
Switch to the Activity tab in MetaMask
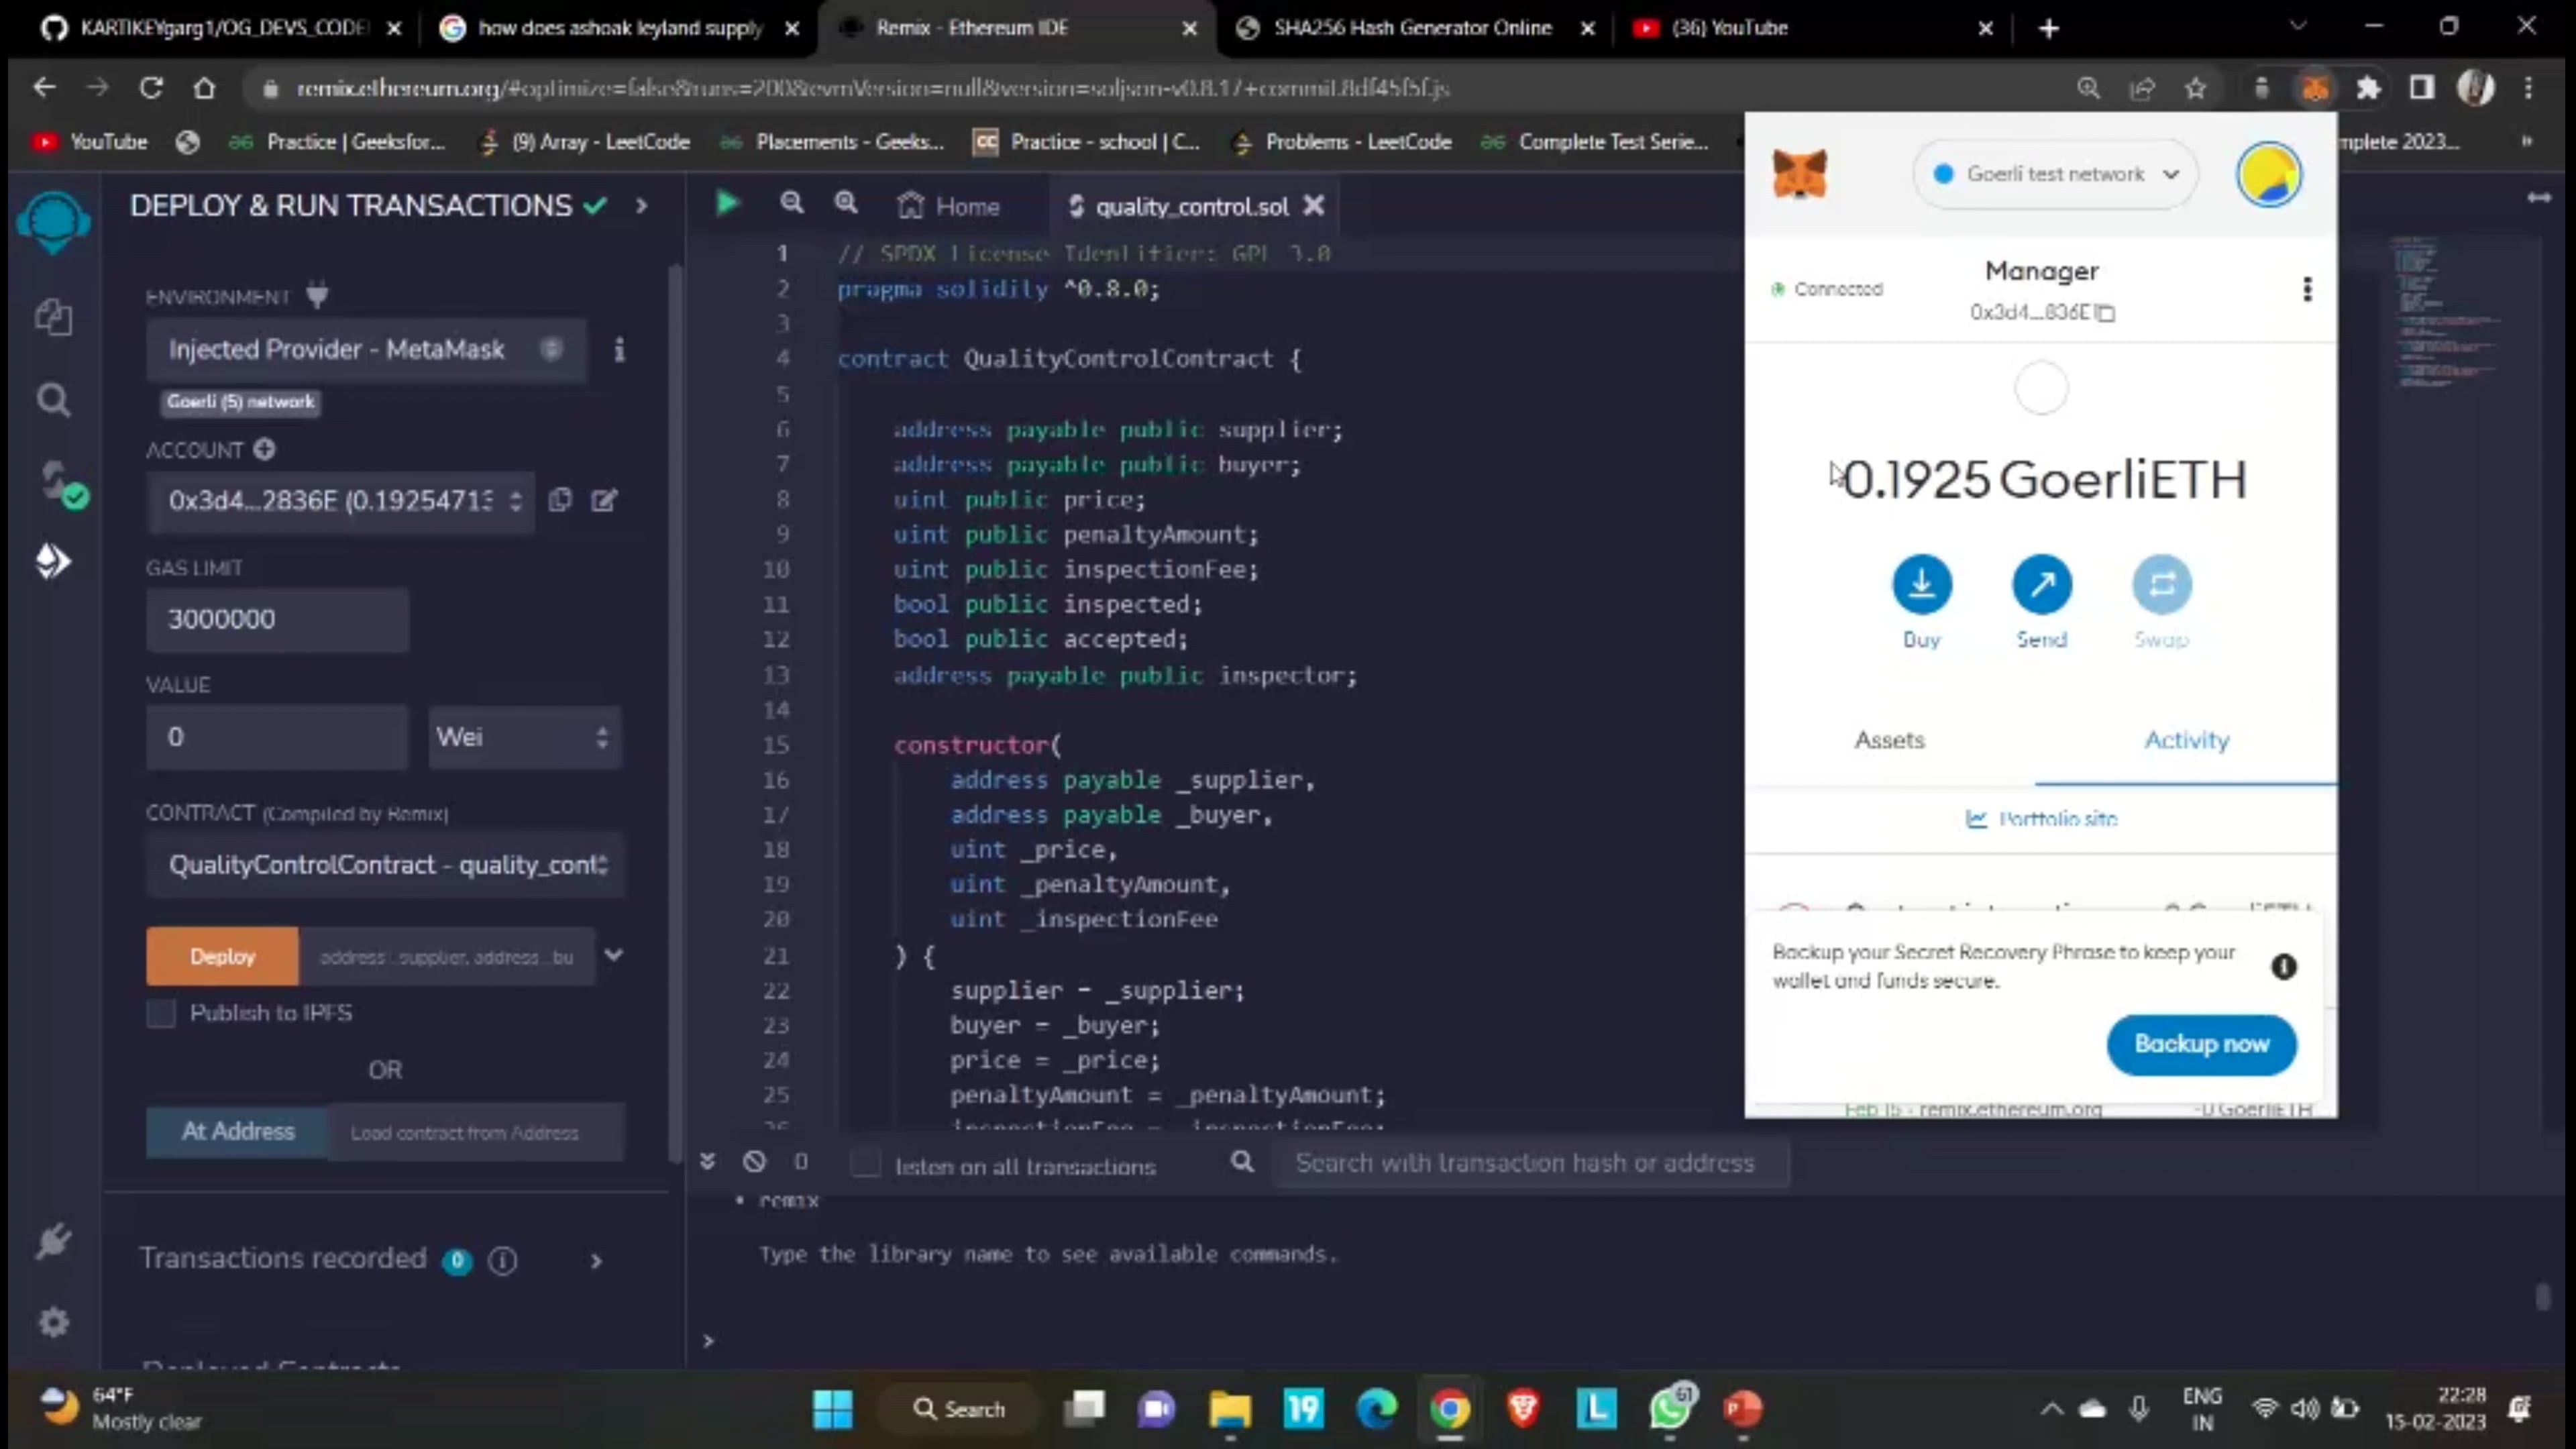point(2186,740)
